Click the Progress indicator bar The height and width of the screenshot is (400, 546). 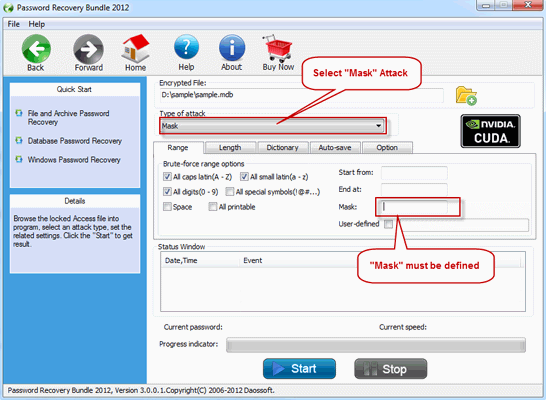[376, 345]
